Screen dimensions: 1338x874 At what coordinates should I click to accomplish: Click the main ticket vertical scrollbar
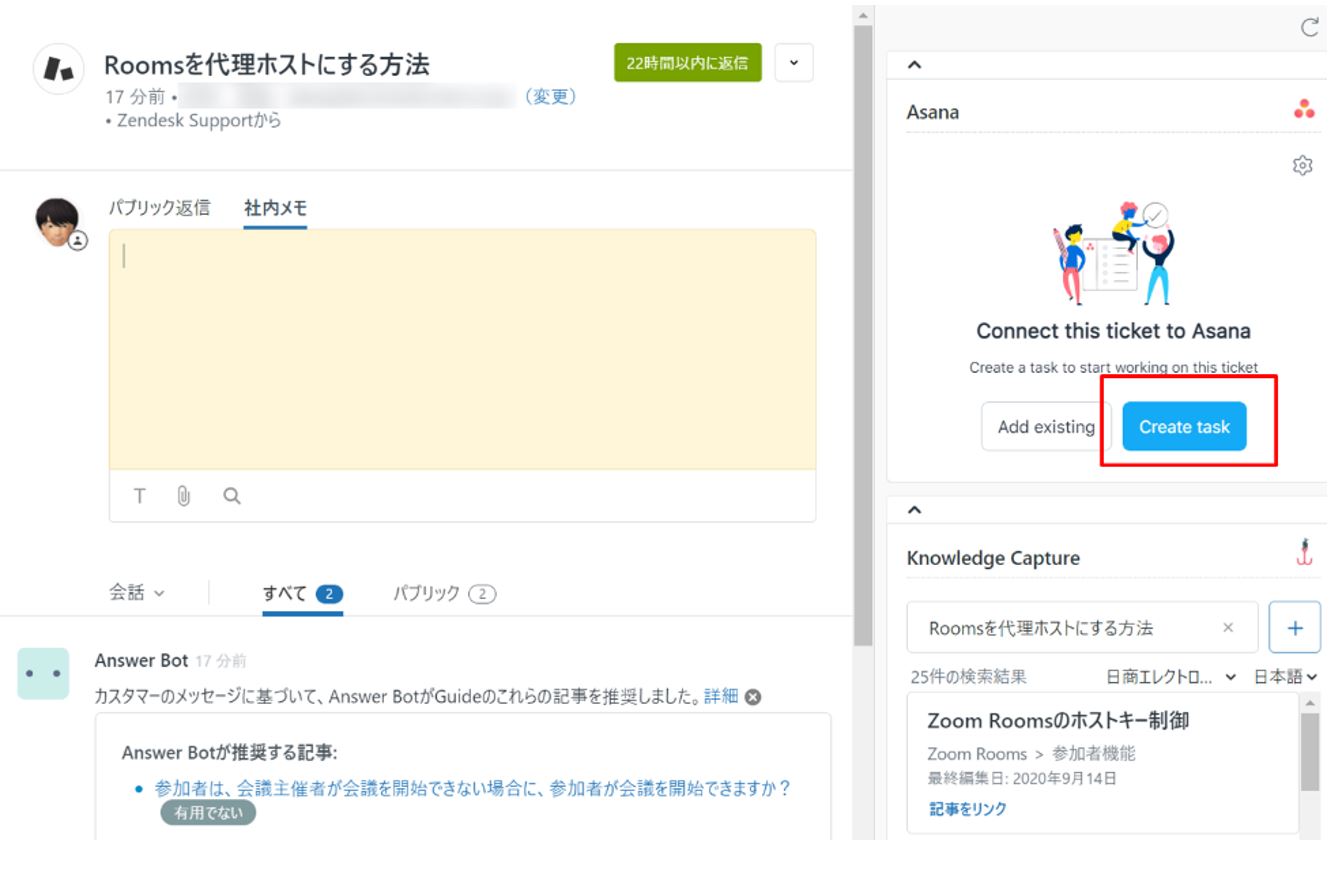pyautogui.click(x=862, y=336)
